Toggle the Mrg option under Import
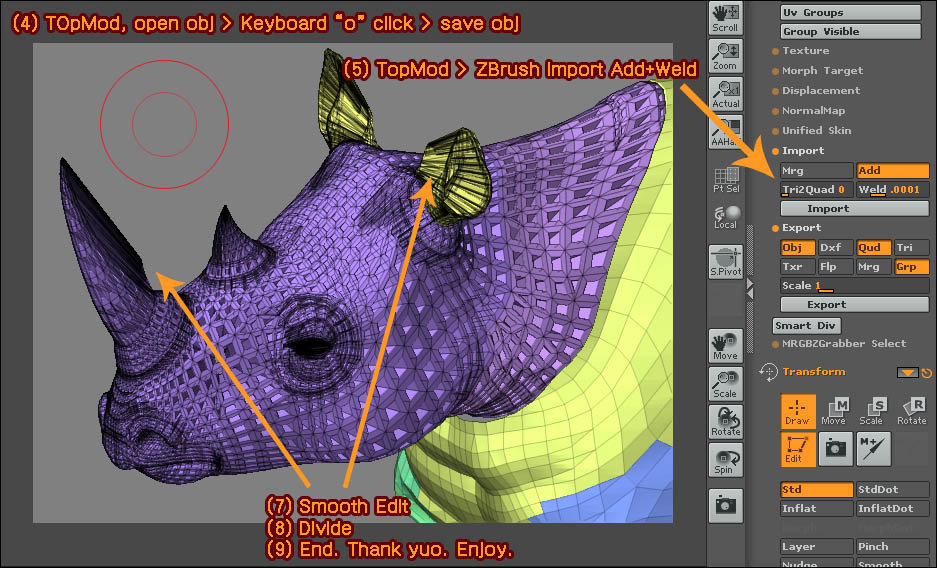The height and width of the screenshot is (568, 937). pos(816,171)
